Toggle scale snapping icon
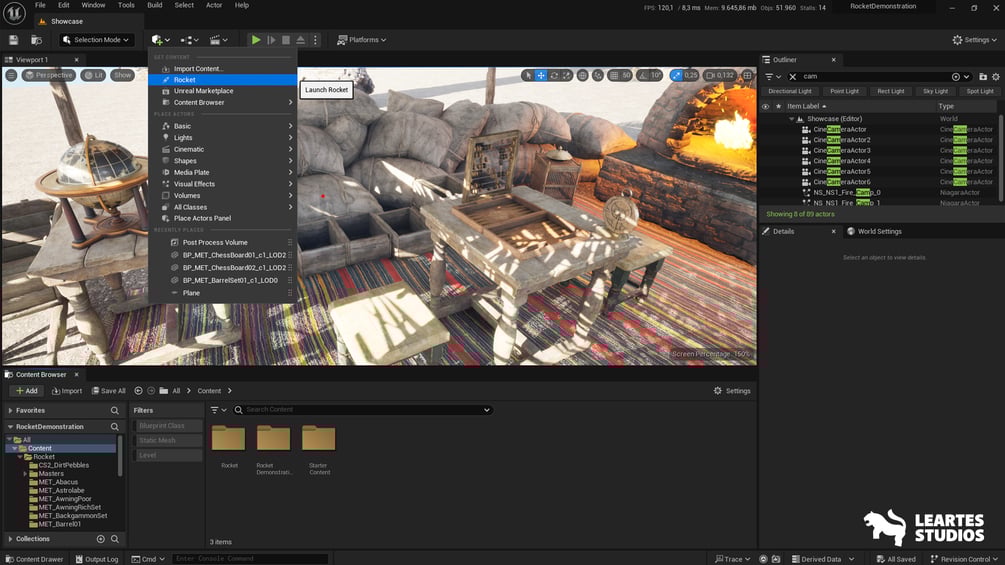Viewport: 1005px width, 565px height. click(676, 76)
